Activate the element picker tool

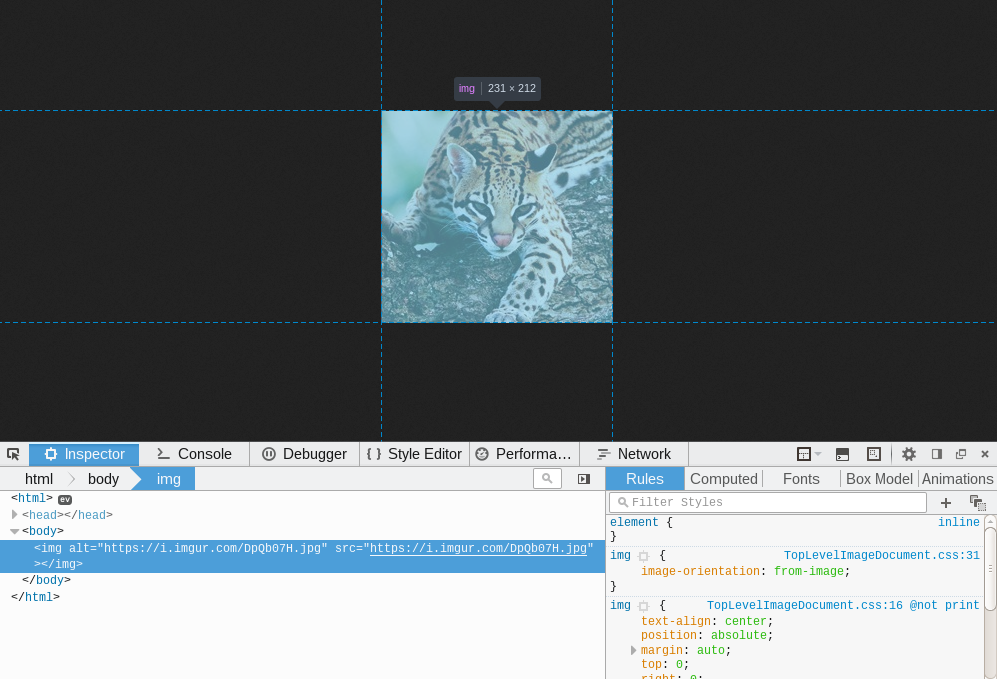coord(13,454)
